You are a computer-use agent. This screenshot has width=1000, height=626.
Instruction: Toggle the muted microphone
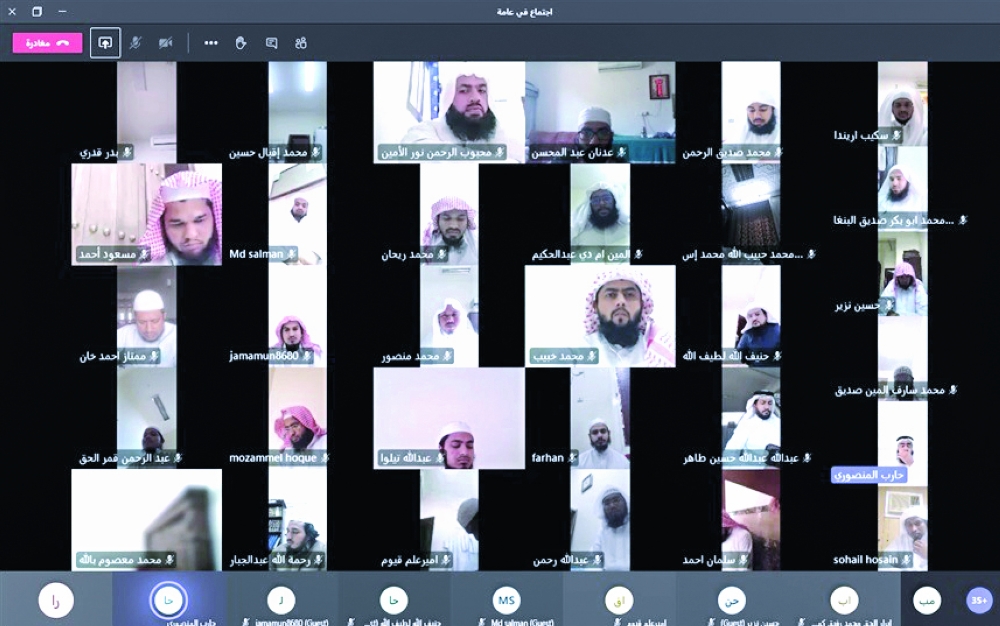pos(135,43)
